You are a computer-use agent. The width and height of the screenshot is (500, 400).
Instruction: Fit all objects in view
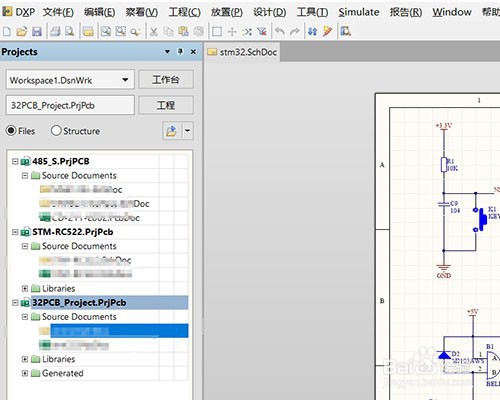tap(106, 32)
